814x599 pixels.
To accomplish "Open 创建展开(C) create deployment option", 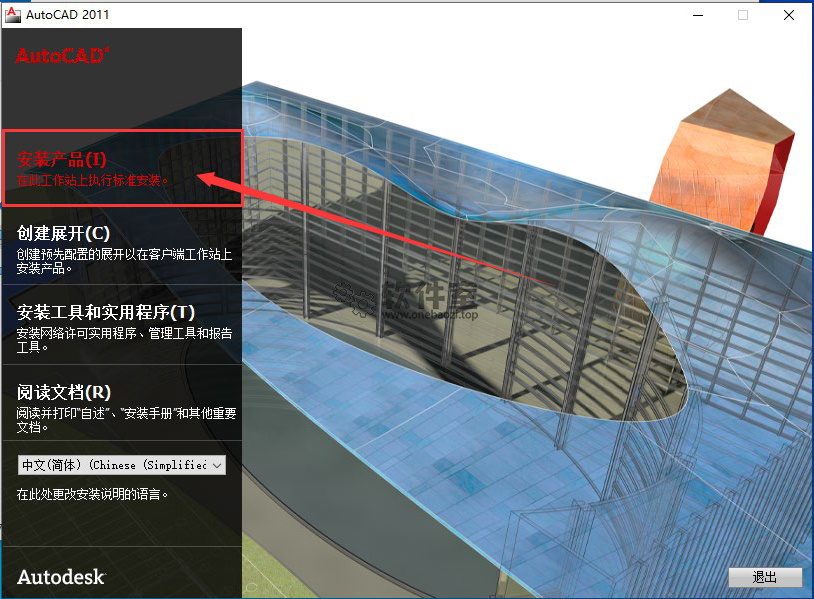I will point(63,233).
